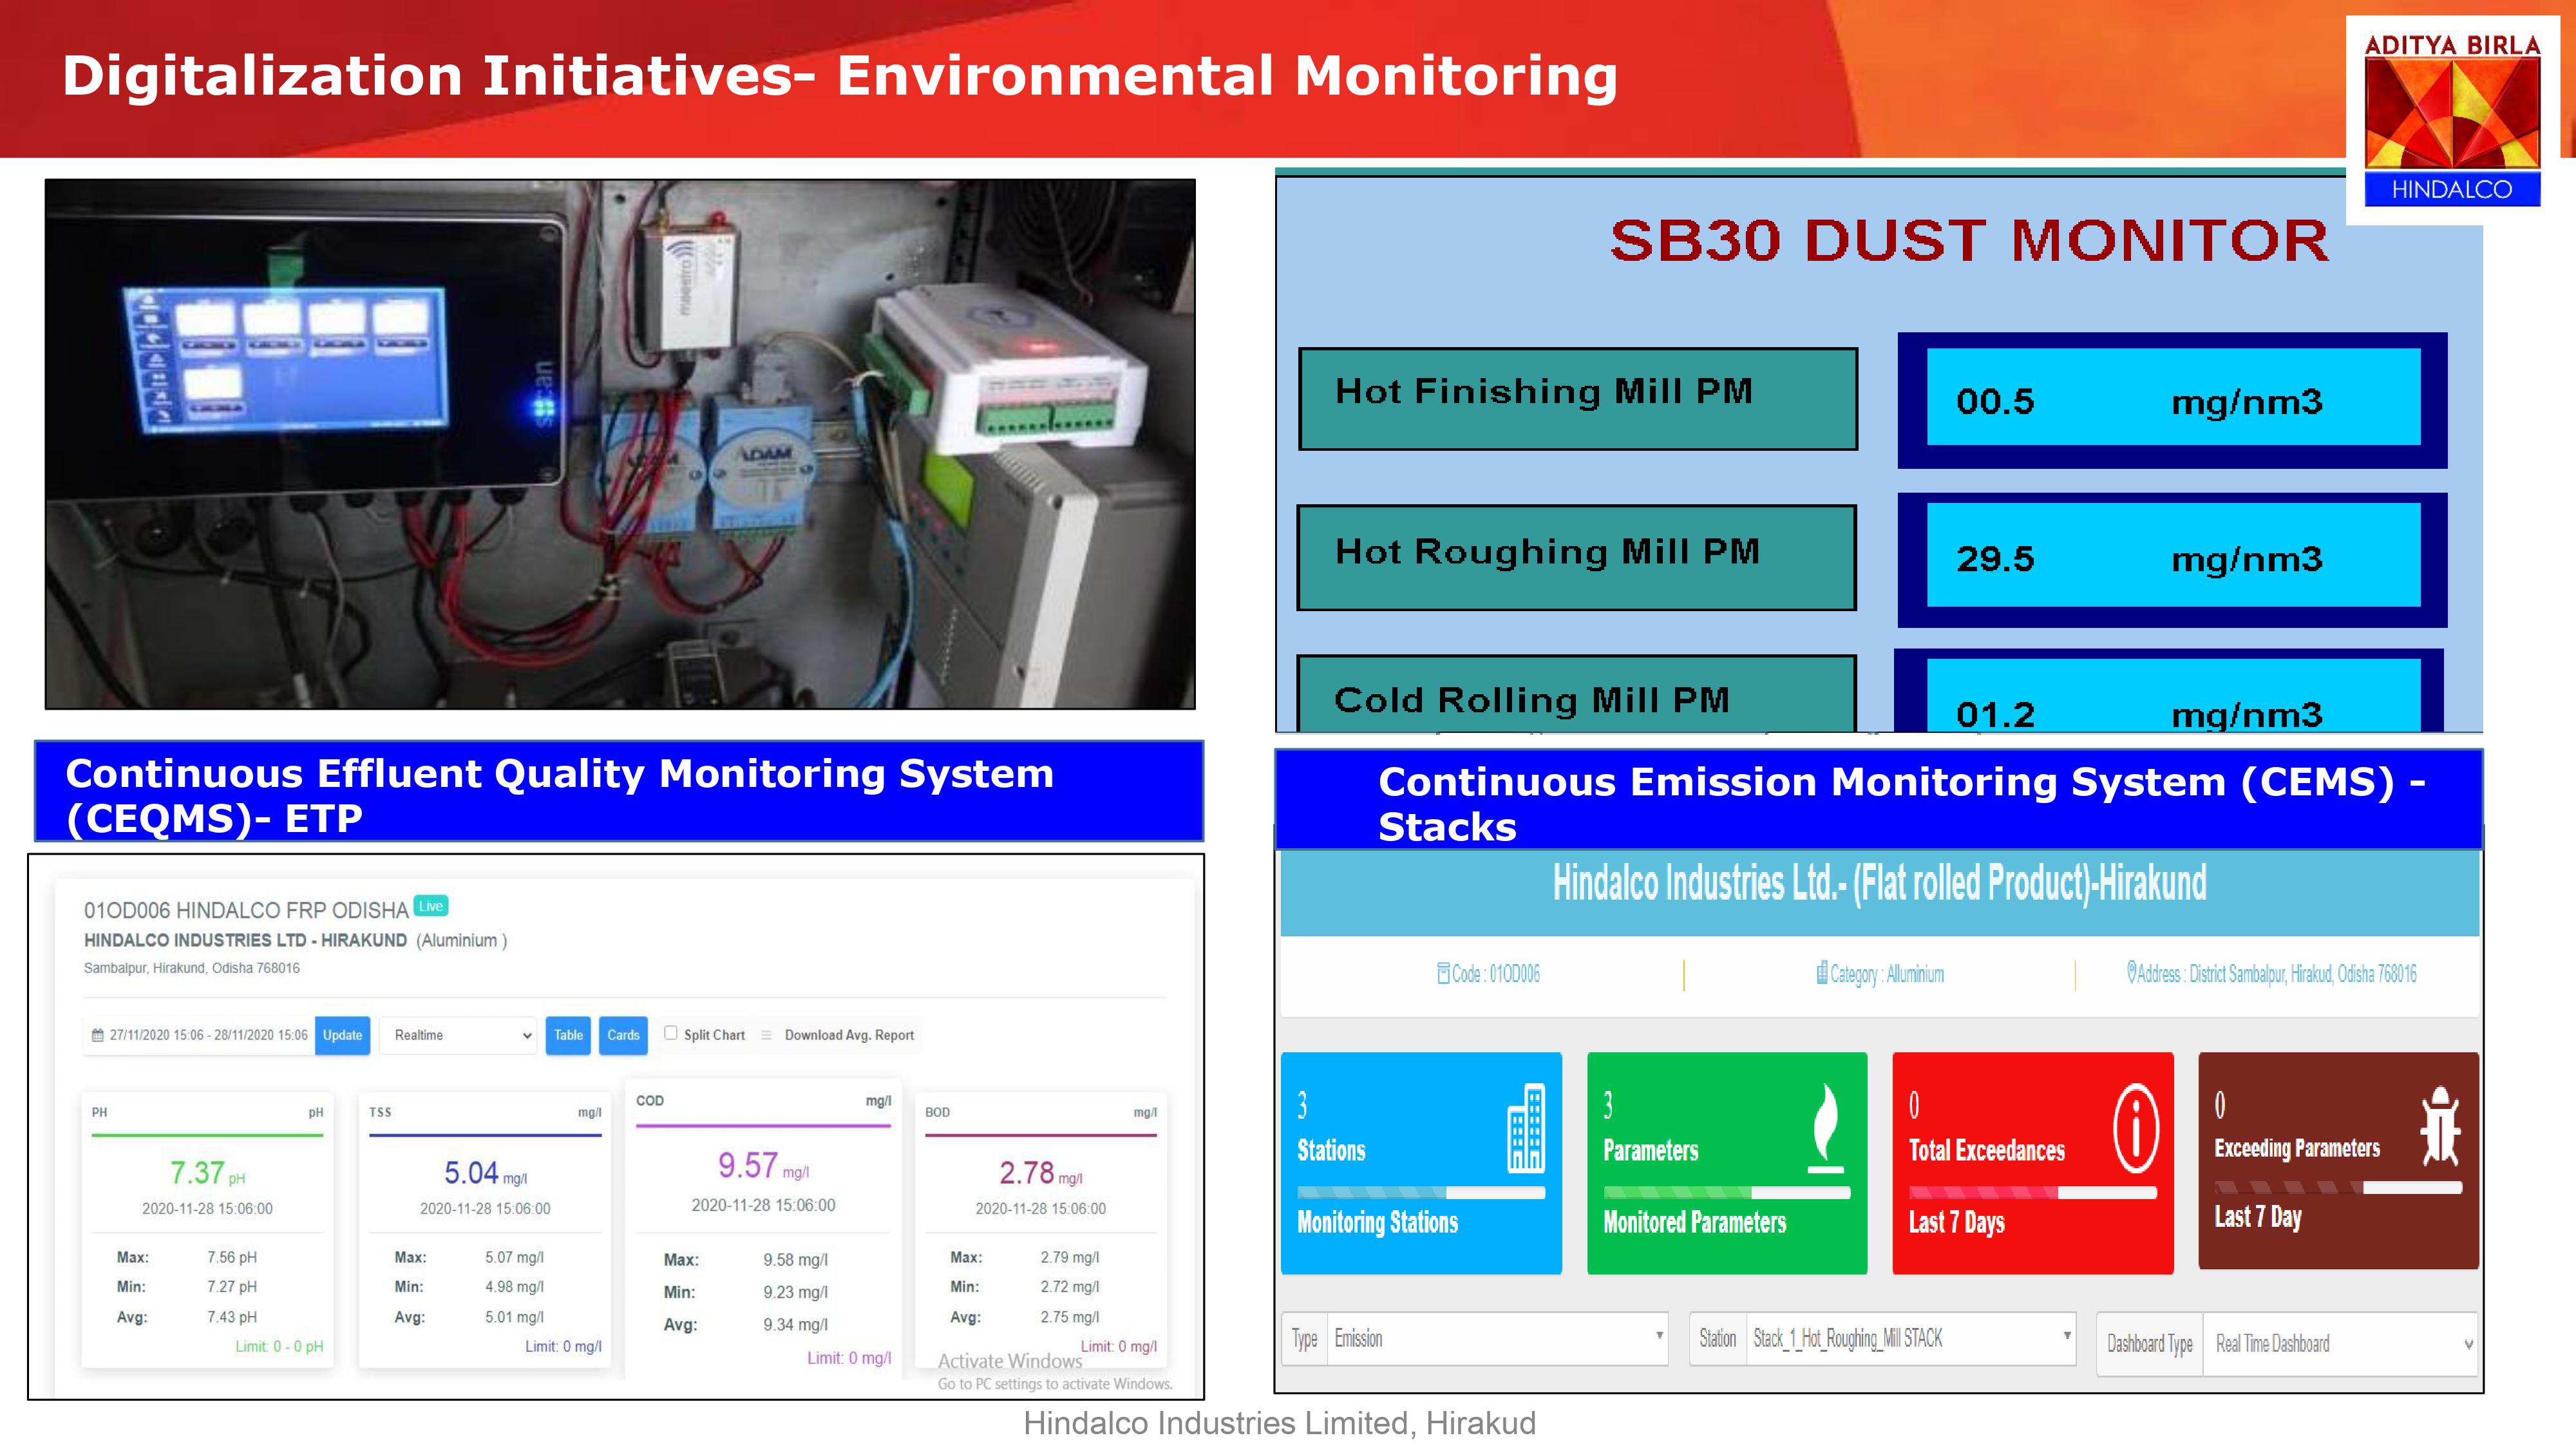
Task: Toggle the Split Chart checkbox
Action: click(671, 1033)
